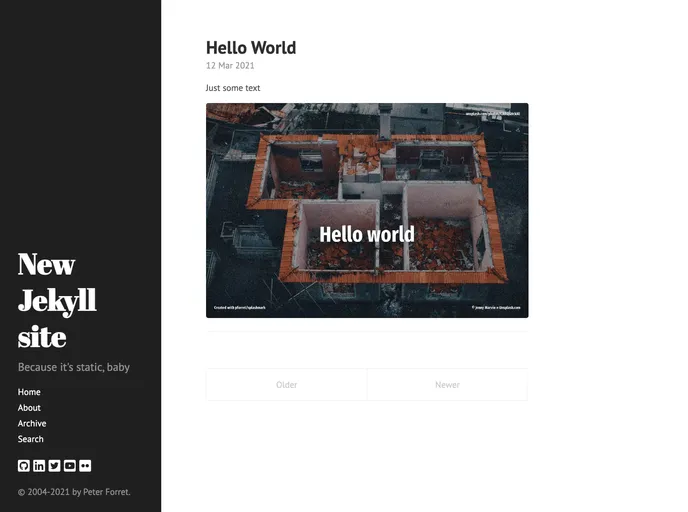Navigate to the Archive page
Image resolution: width=688 pixels, height=512 pixels.
tap(32, 424)
